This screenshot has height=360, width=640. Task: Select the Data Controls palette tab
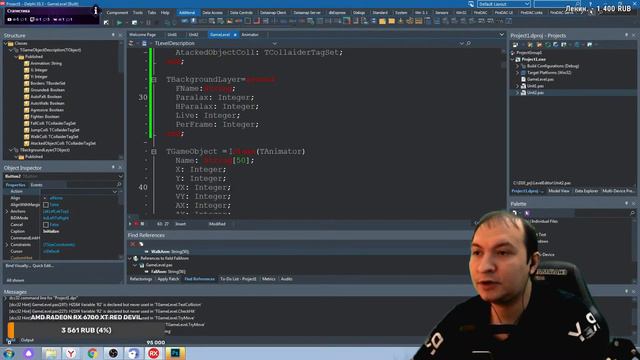(x=241, y=13)
